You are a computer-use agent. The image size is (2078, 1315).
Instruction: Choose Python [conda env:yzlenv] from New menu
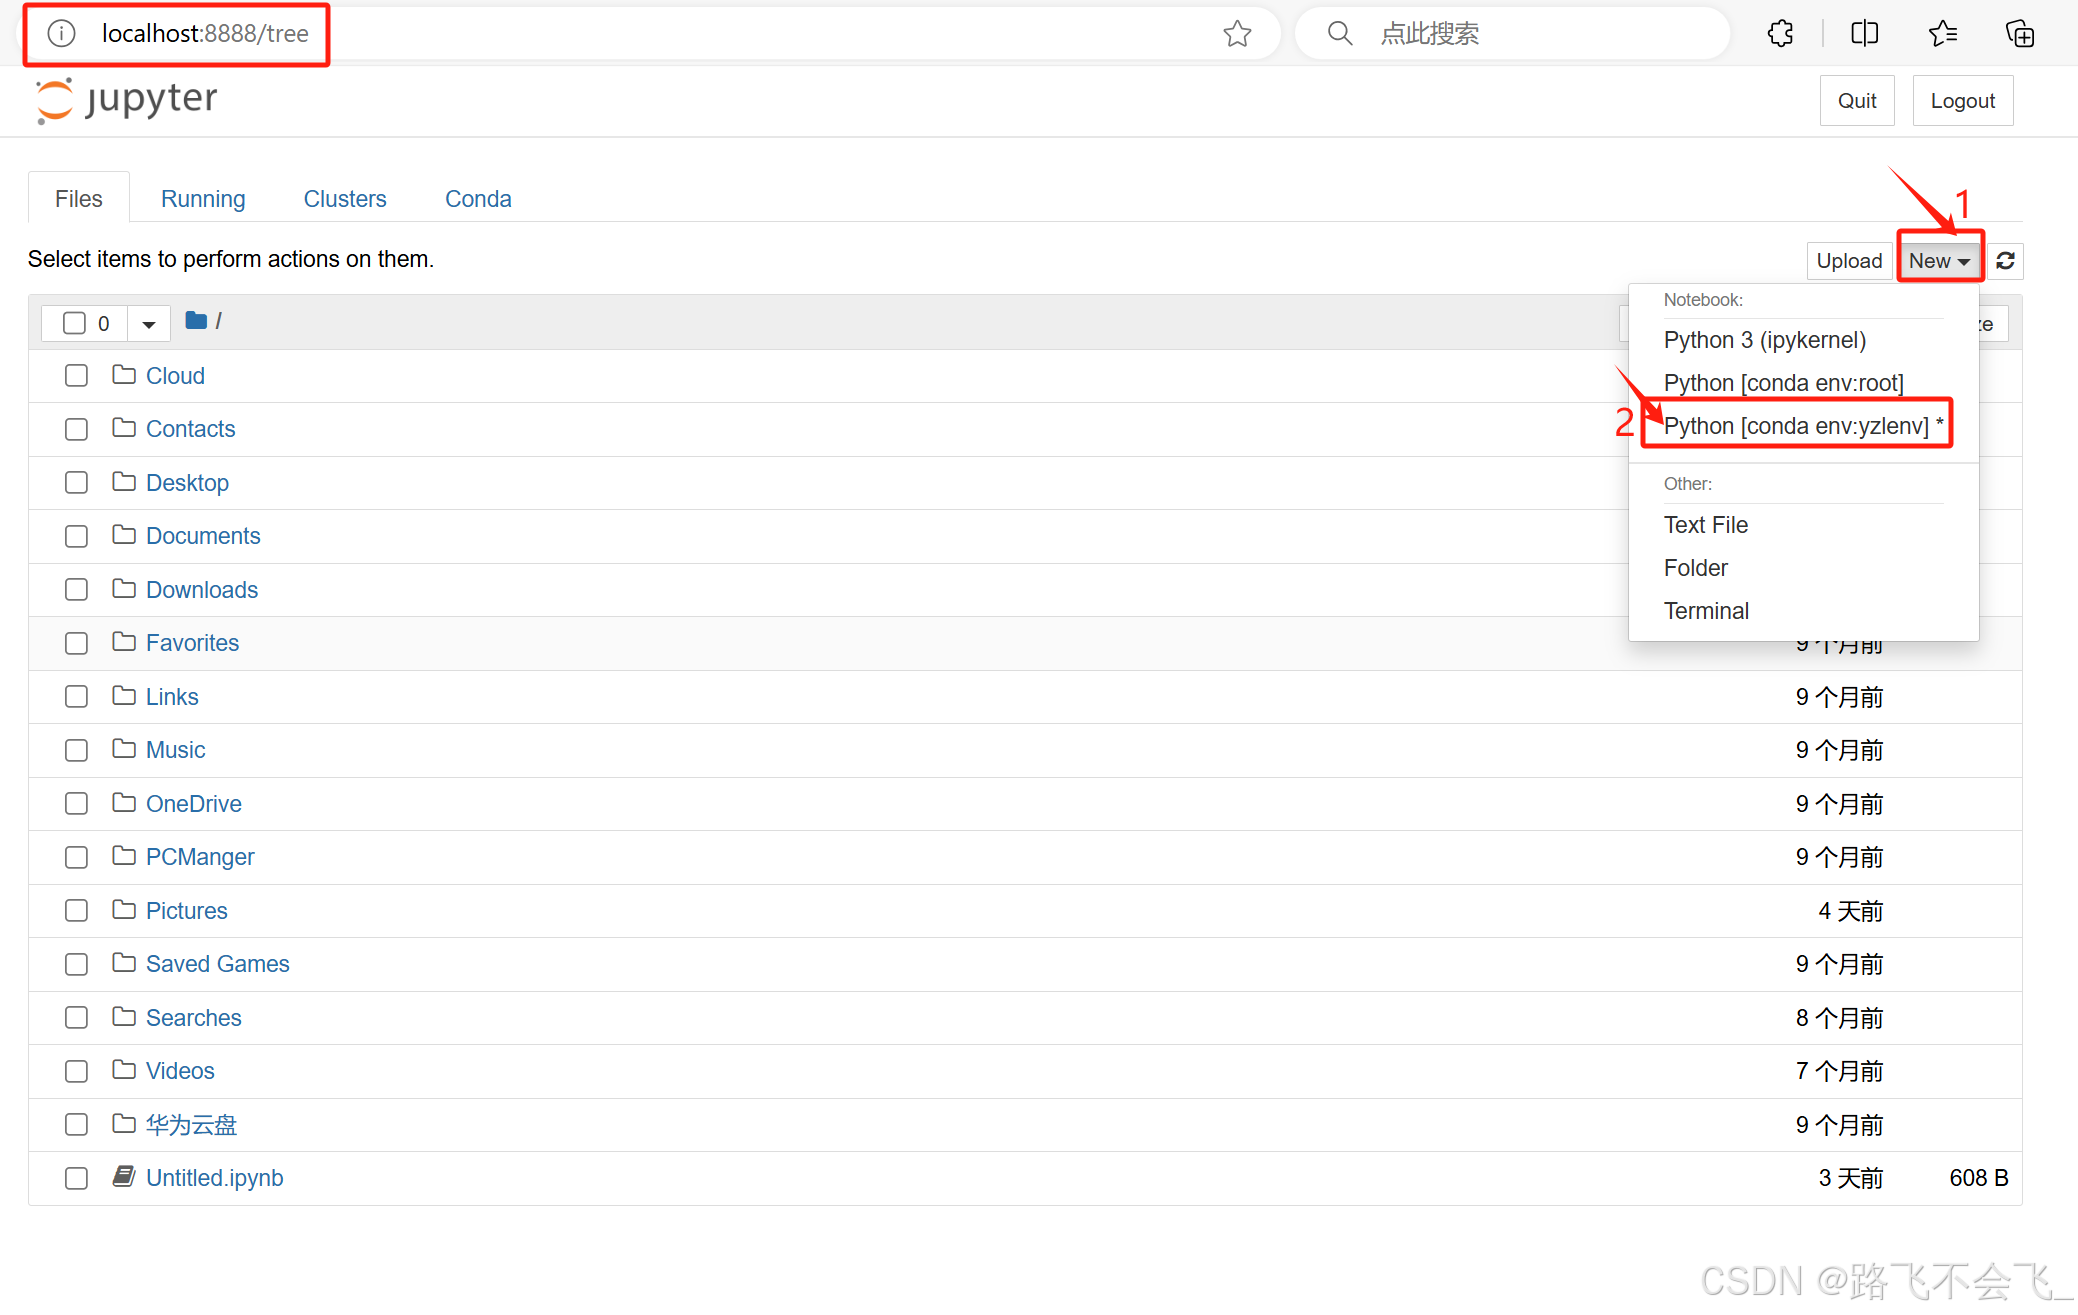pos(1796,426)
